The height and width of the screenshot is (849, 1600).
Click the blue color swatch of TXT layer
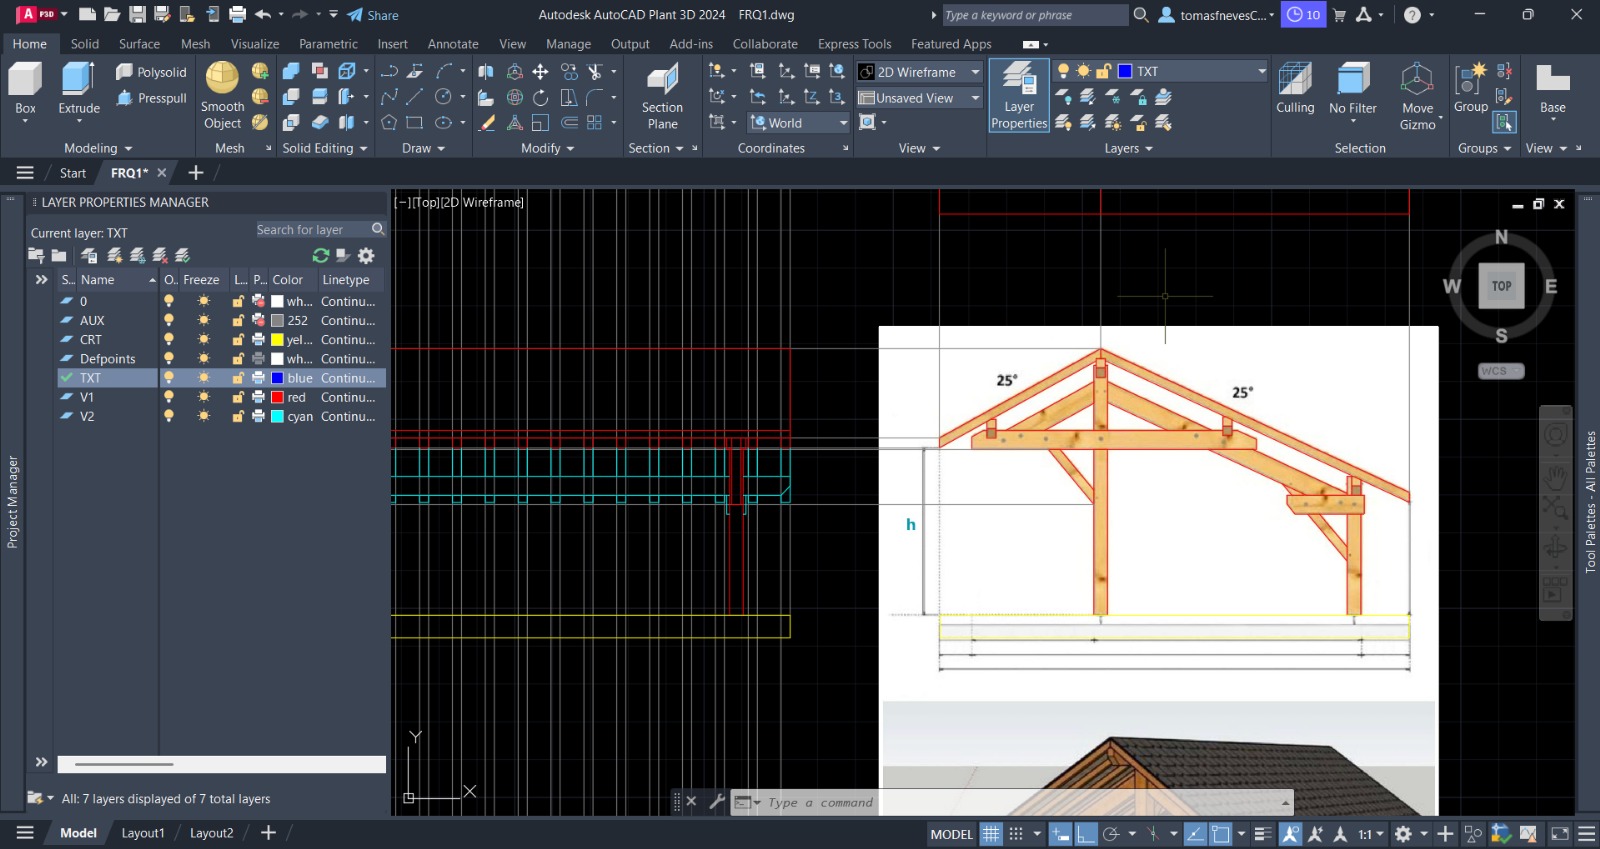[x=278, y=378]
